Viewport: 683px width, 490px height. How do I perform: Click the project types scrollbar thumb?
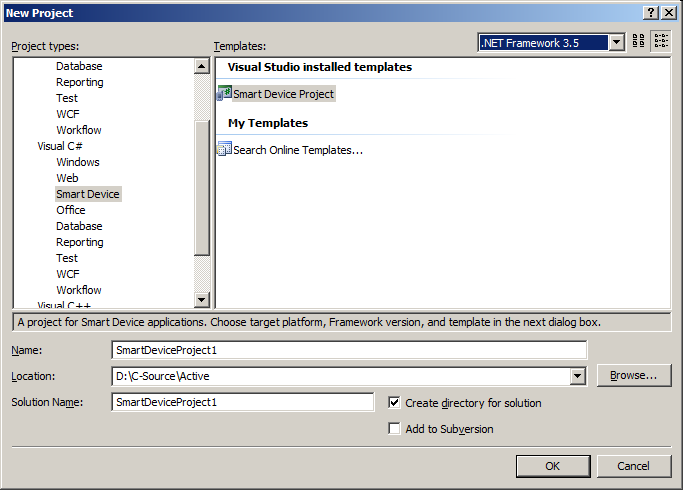click(x=201, y=187)
